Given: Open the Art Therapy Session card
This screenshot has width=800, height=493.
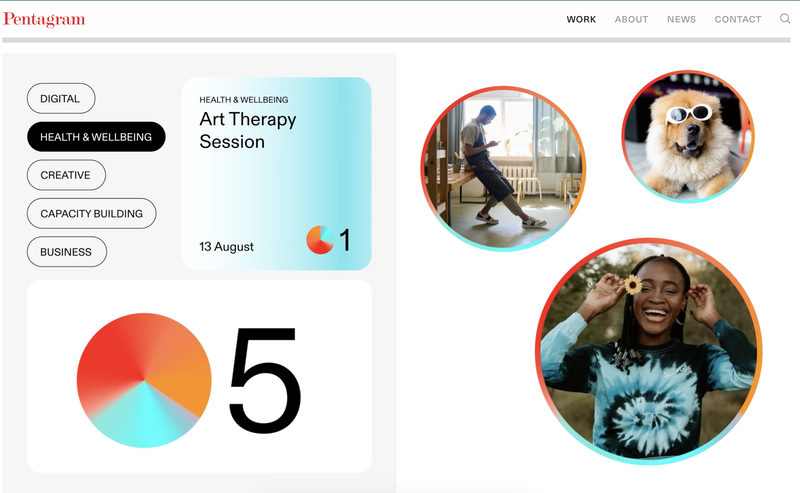Looking at the screenshot, I should [x=277, y=174].
